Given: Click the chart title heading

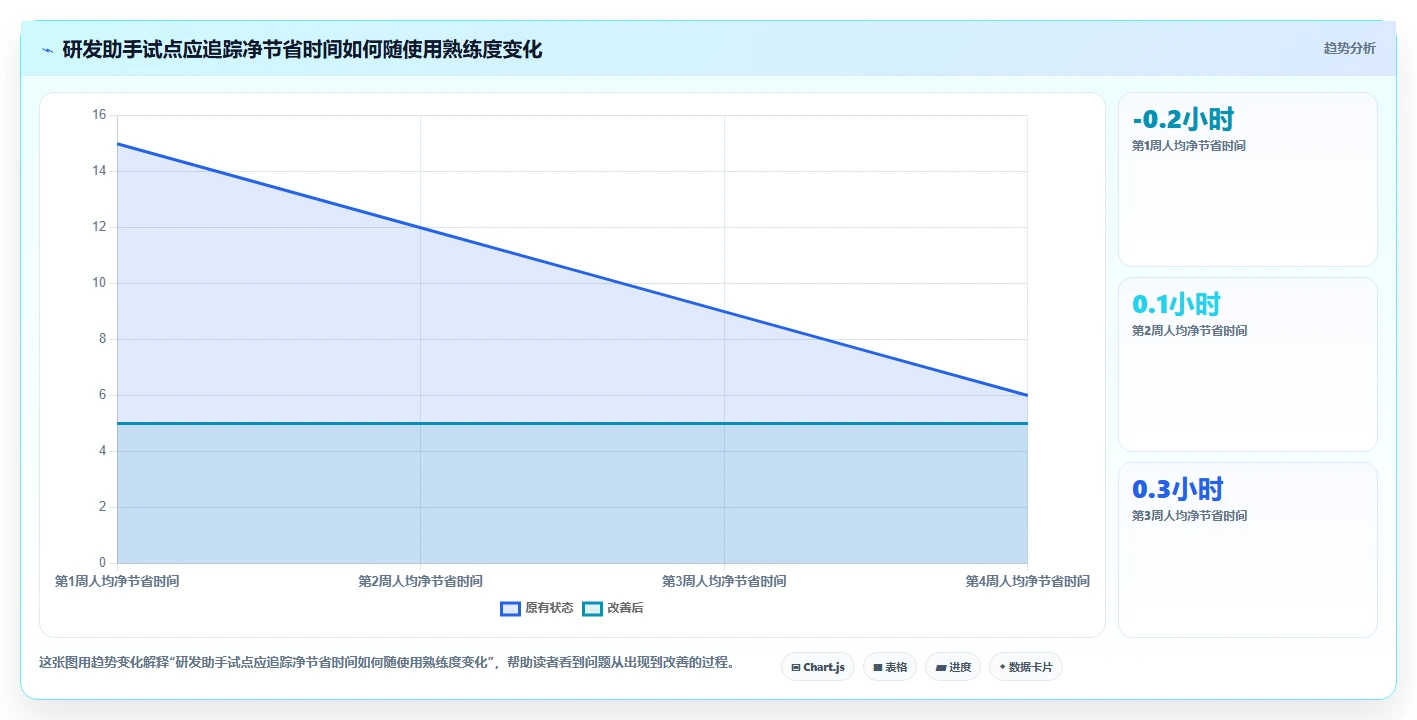Looking at the screenshot, I should (302, 50).
